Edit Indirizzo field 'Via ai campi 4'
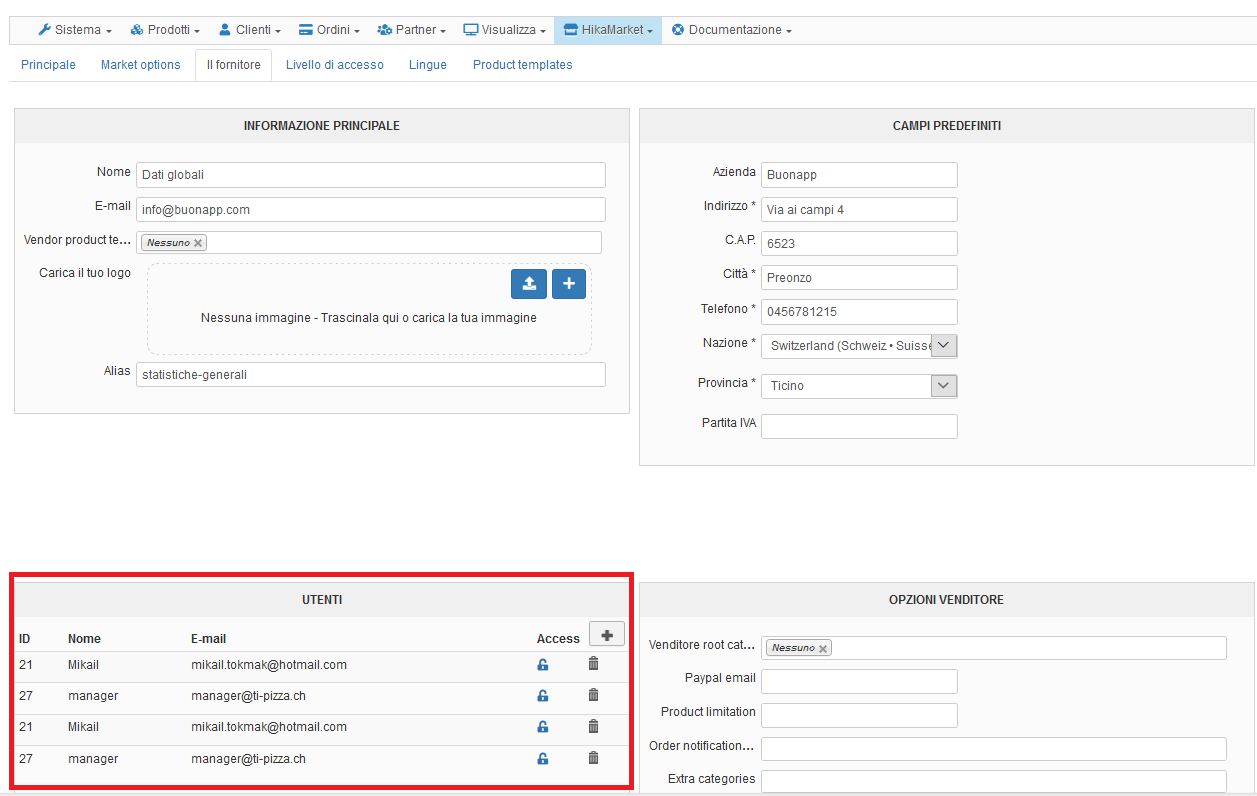 [859, 210]
